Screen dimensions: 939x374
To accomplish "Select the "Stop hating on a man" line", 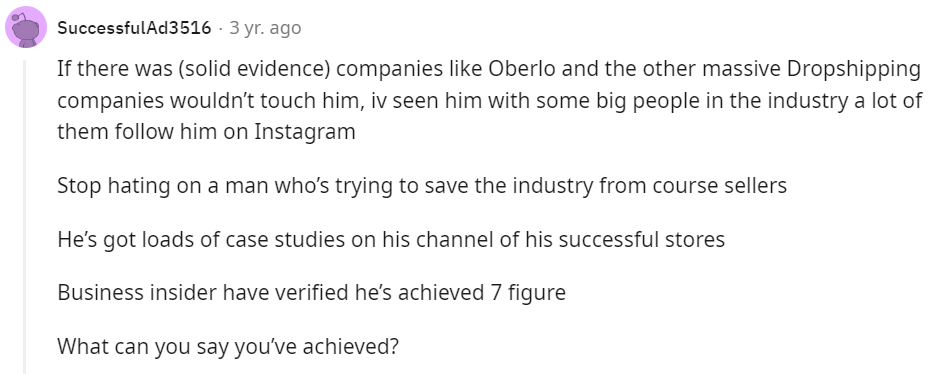I will [422, 186].
